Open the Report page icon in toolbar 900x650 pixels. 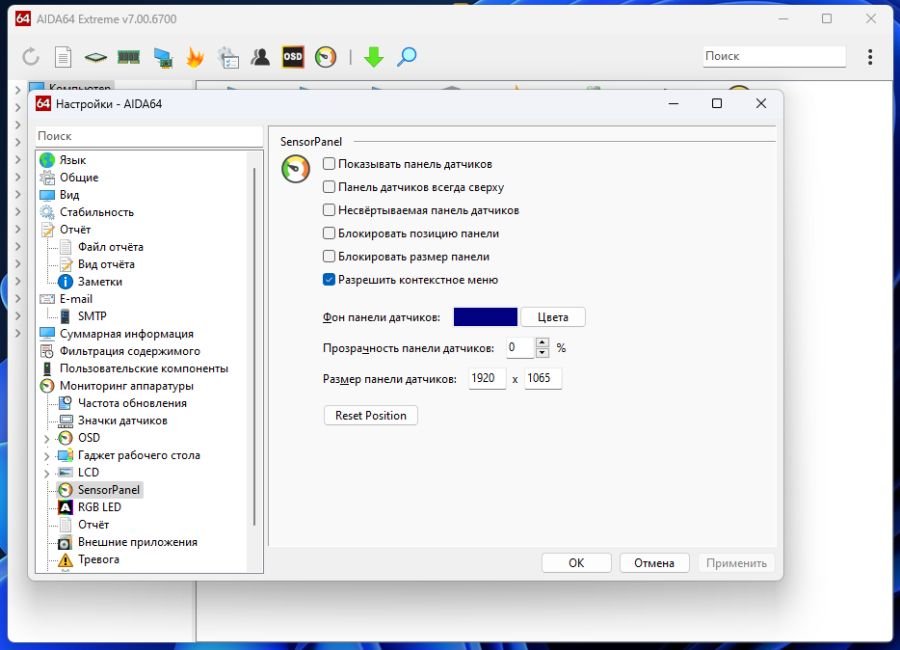[x=63, y=56]
